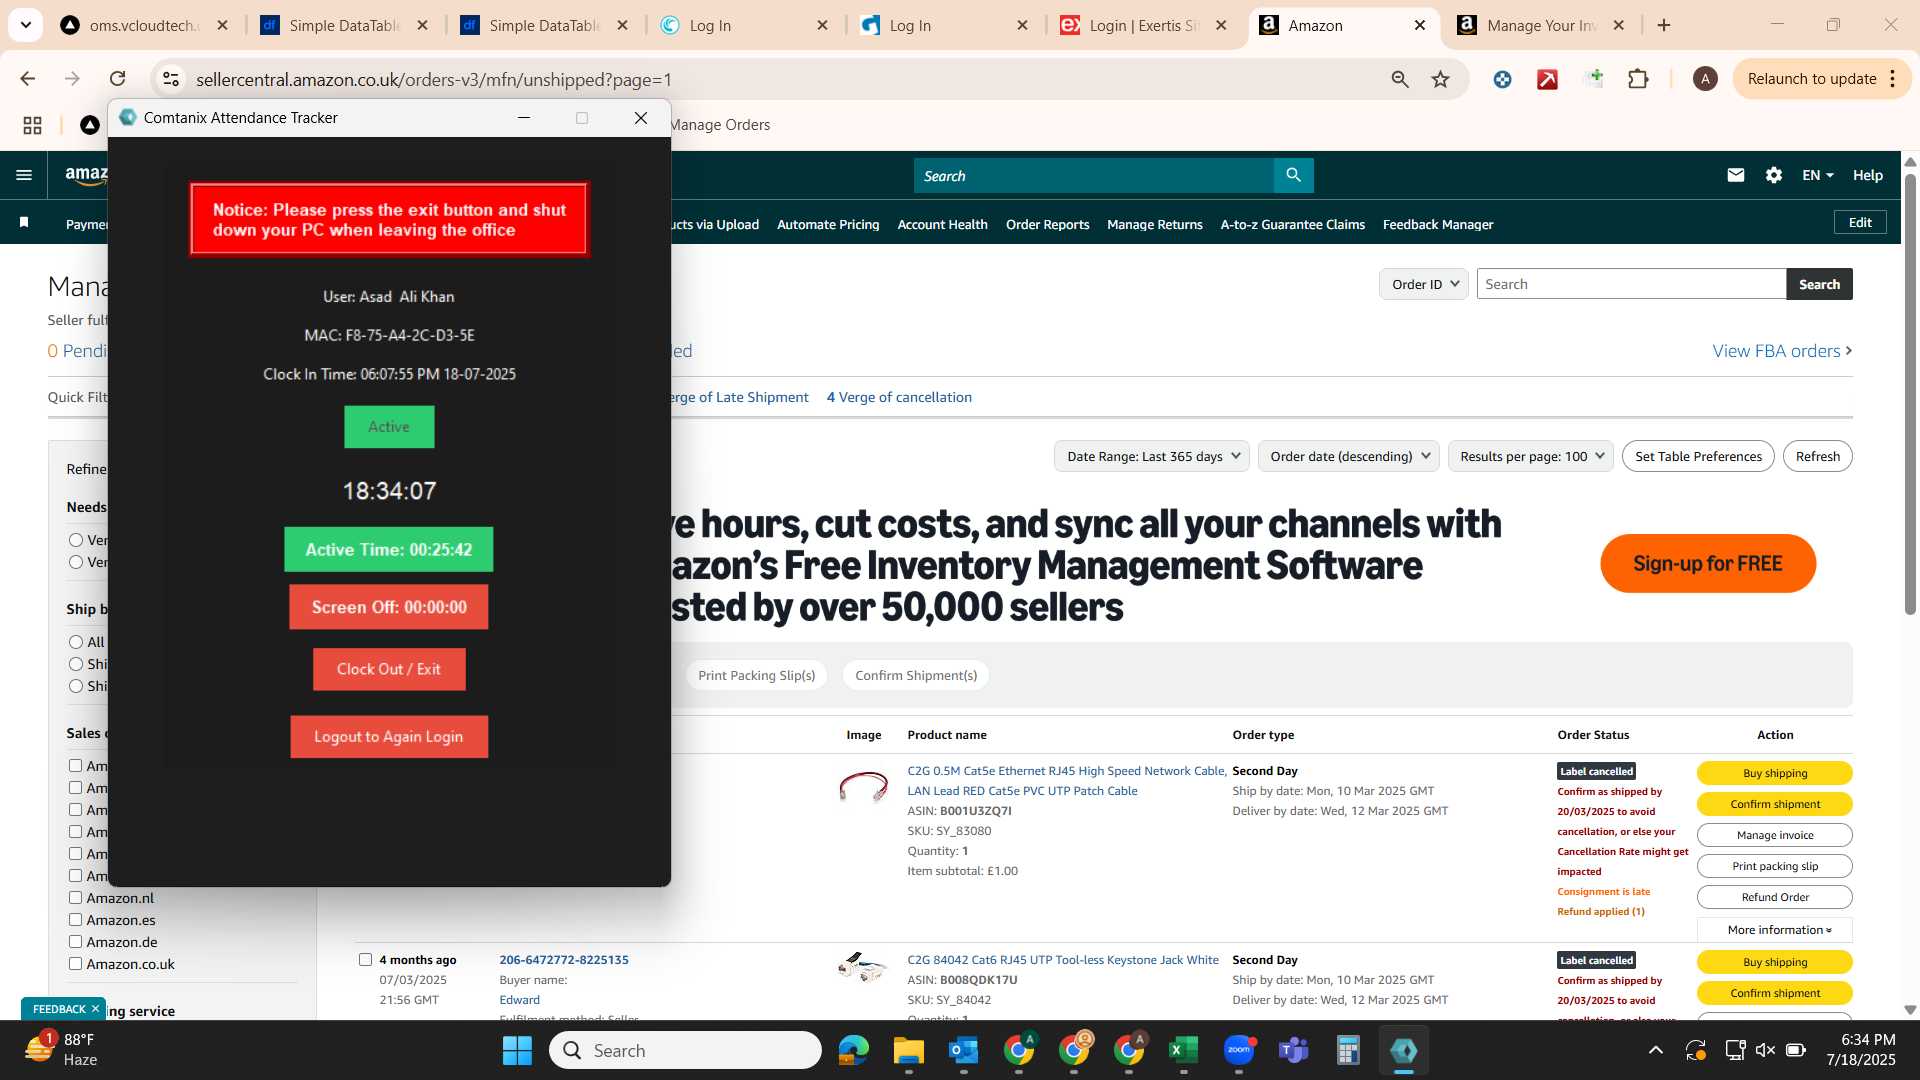Click the Amazon search magnifier button
Image resolution: width=1920 pixels, height=1080 pixels.
(1293, 175)
